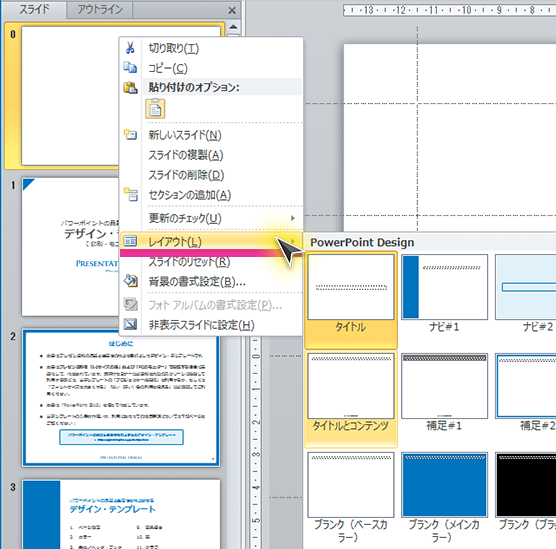The height and width of the screenshot is (549, 556).
Task: Switch to the スライド tab
Action: pyautogui.click(x=34, y=9)
